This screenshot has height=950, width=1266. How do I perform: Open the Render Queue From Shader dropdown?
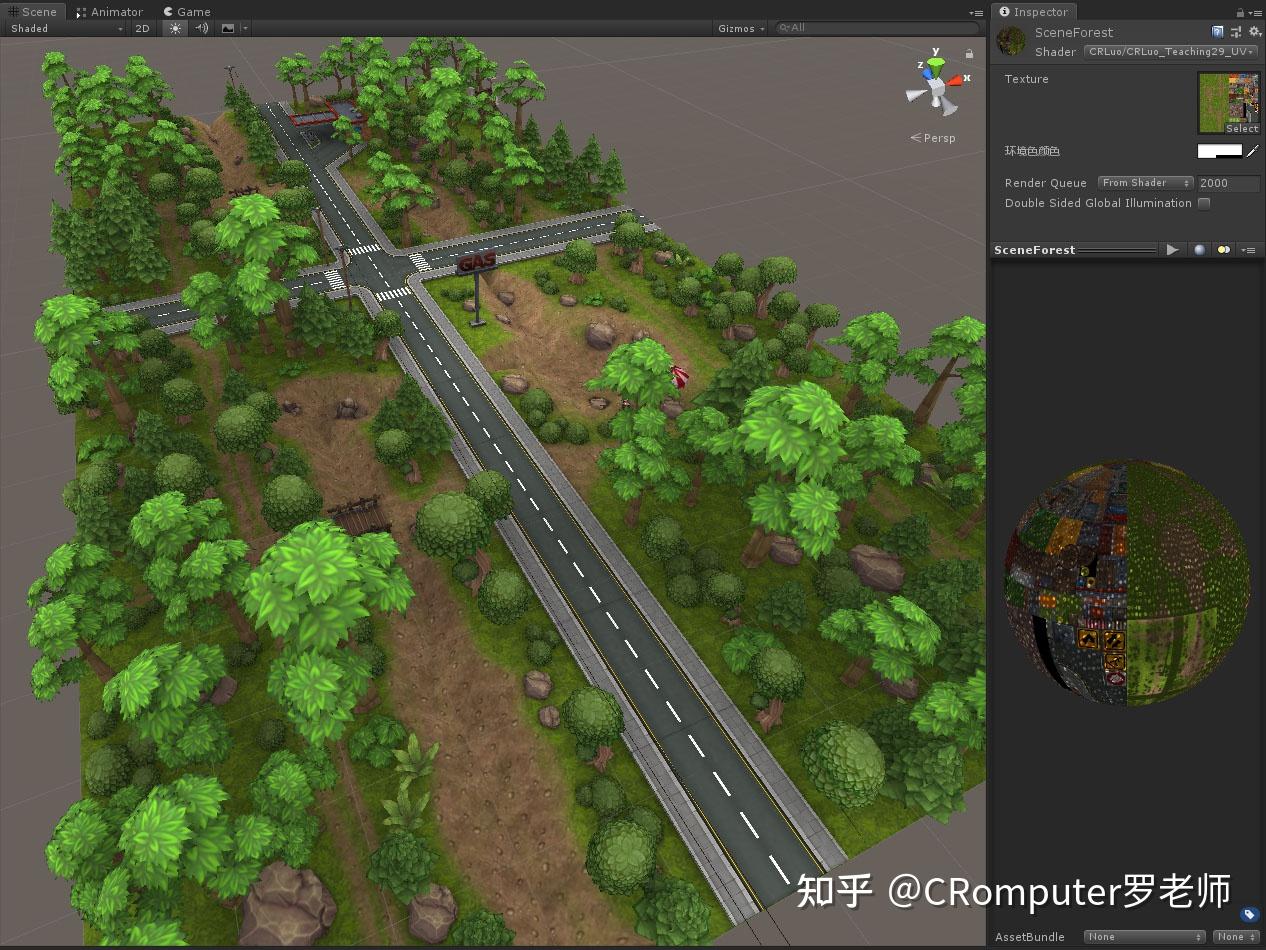click(x=1145, y=183)
